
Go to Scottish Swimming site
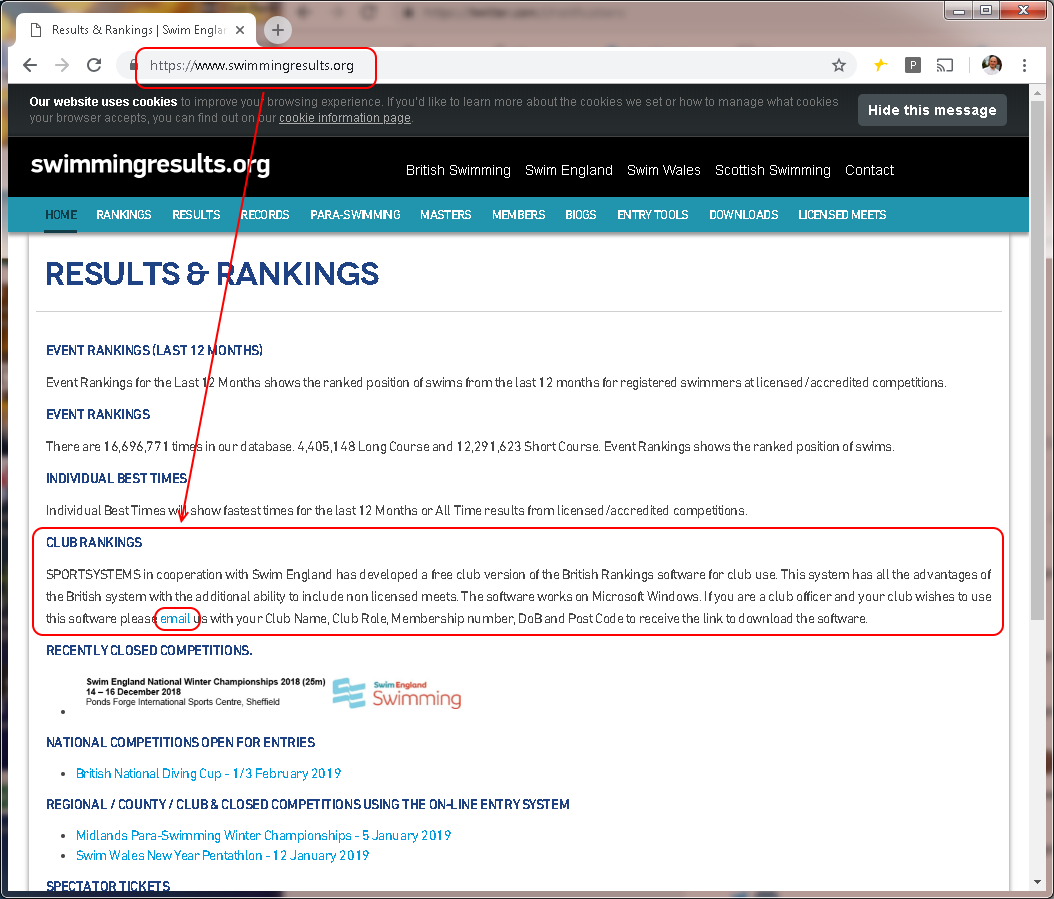(772, 170)
